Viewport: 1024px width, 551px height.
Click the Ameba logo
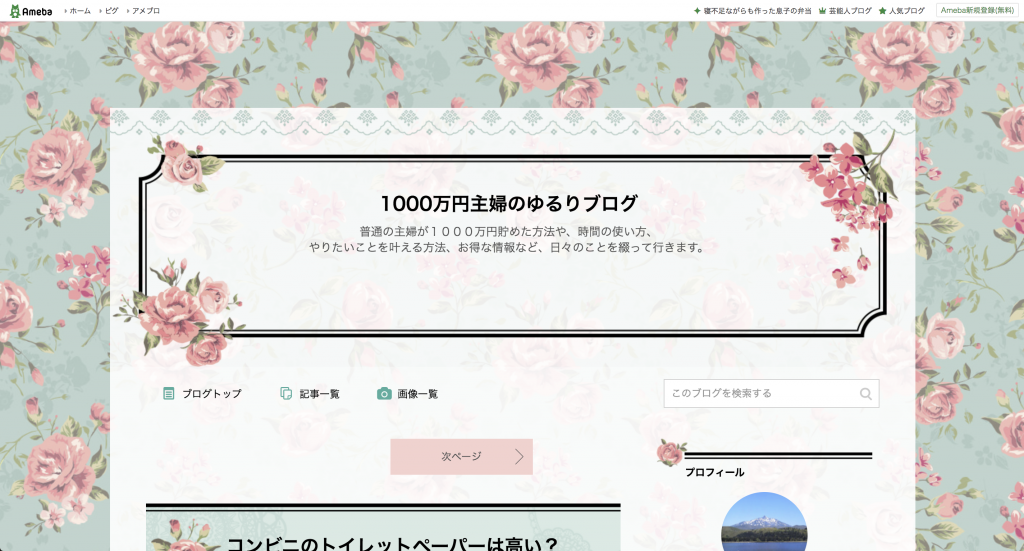click(x=32, y=10)
